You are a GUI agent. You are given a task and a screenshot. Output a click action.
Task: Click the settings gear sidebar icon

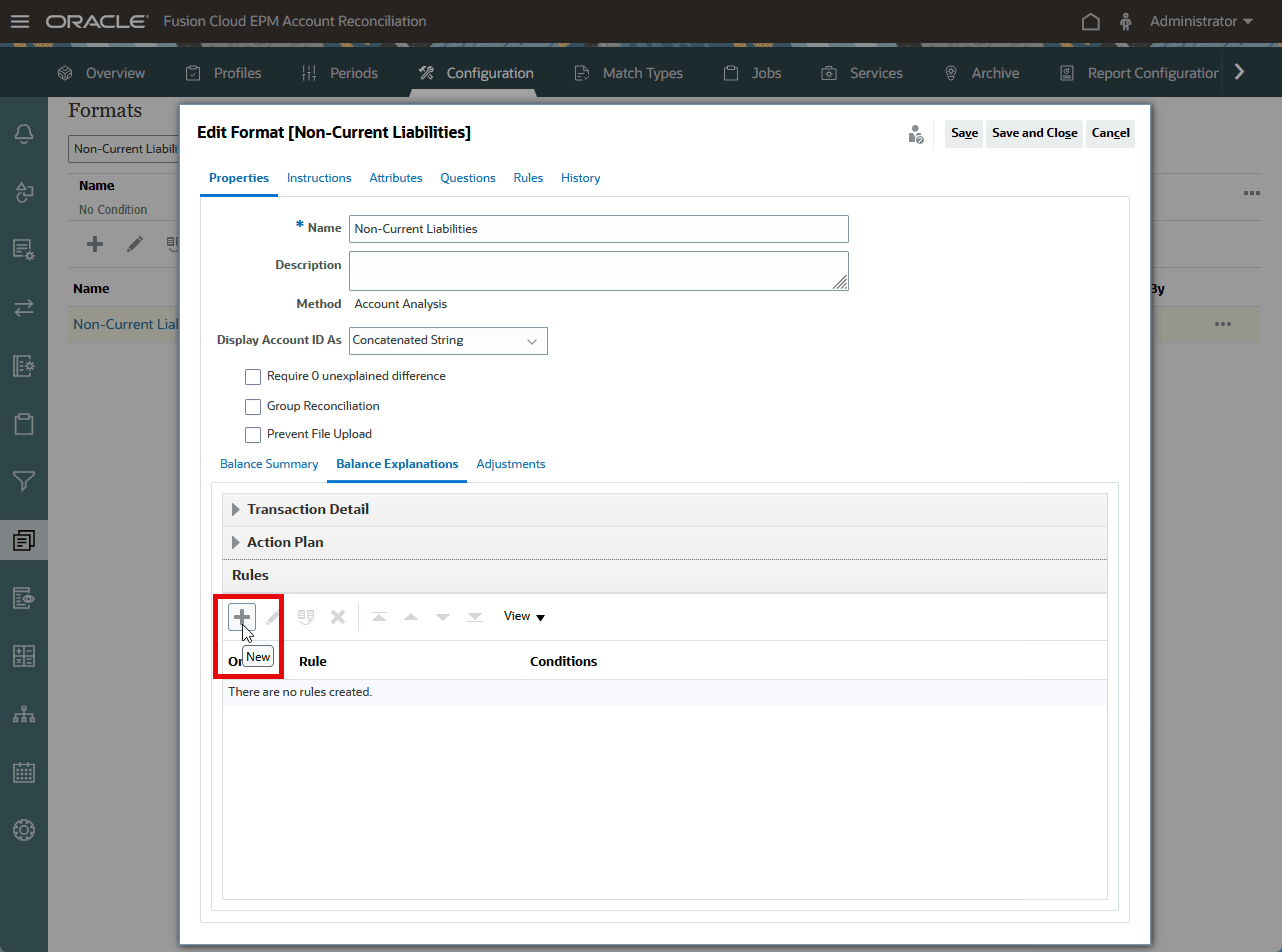(x=24, y=830)
